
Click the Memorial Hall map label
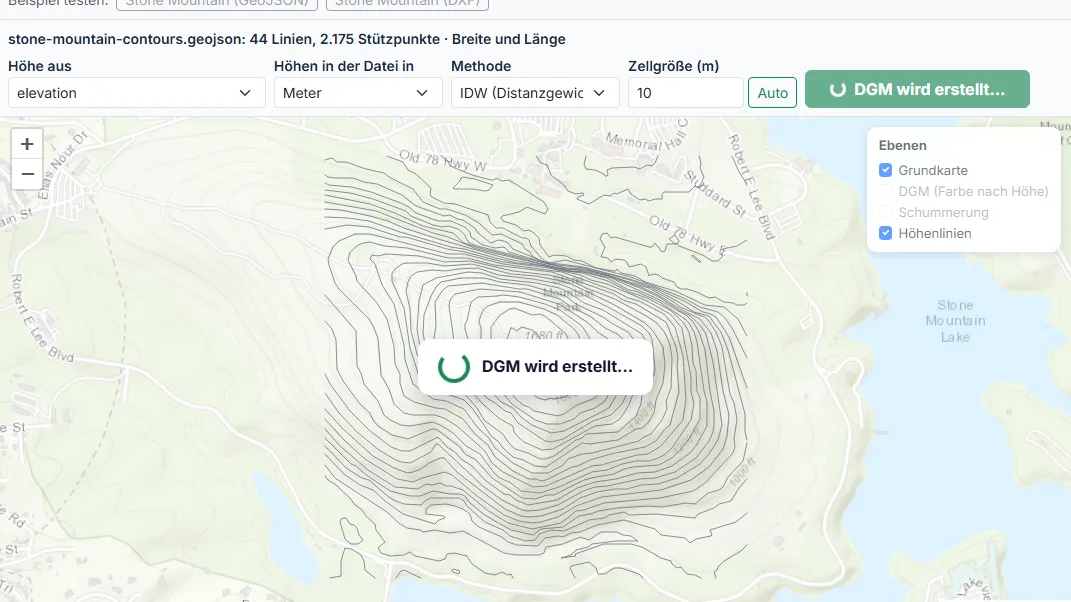pos(647,137)
